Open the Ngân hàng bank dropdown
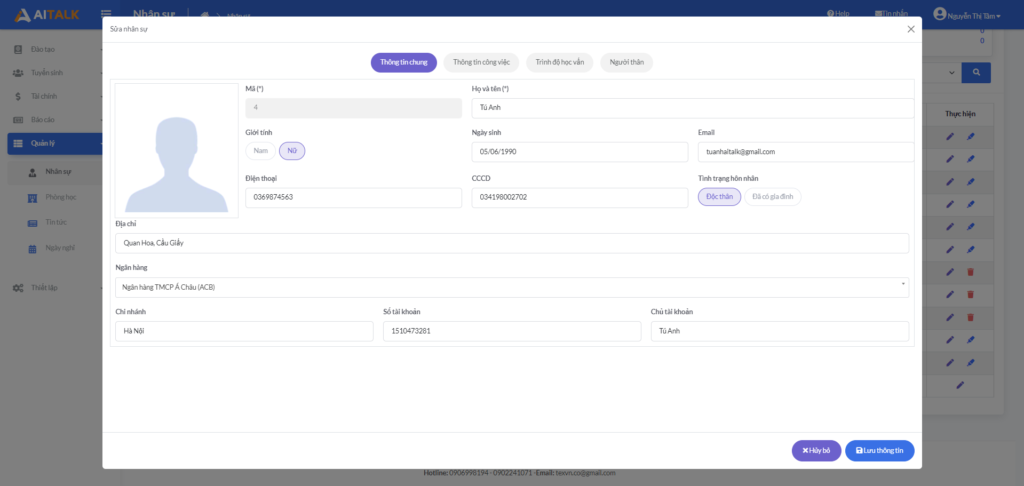 pyautogui.click(x=512, y=287)
